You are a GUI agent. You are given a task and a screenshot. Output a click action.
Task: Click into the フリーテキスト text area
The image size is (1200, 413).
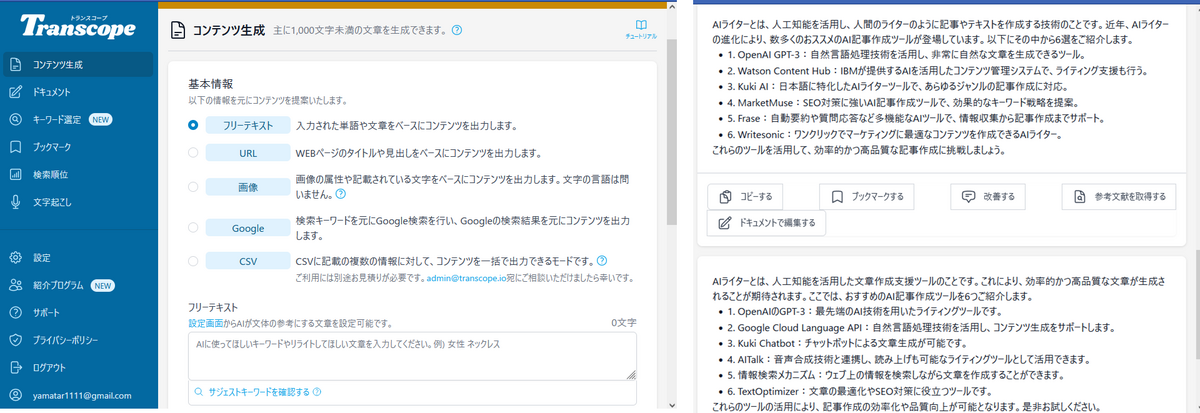412,357
